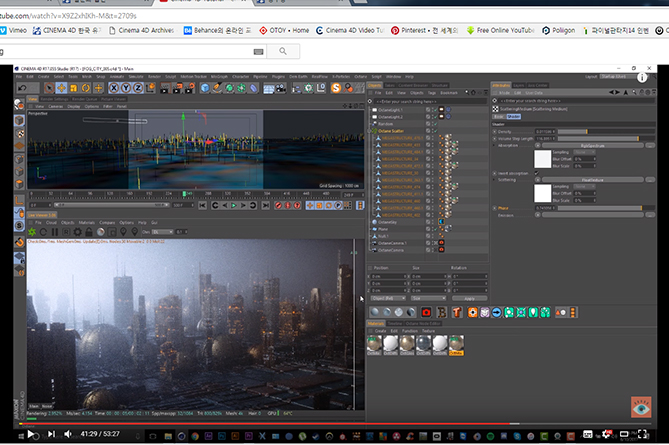Select the highlighted OctMix material thumbnail
Image resolution: width=669 pixels, height=445 pixels.
pyautogui.click(x=456, y=345)
